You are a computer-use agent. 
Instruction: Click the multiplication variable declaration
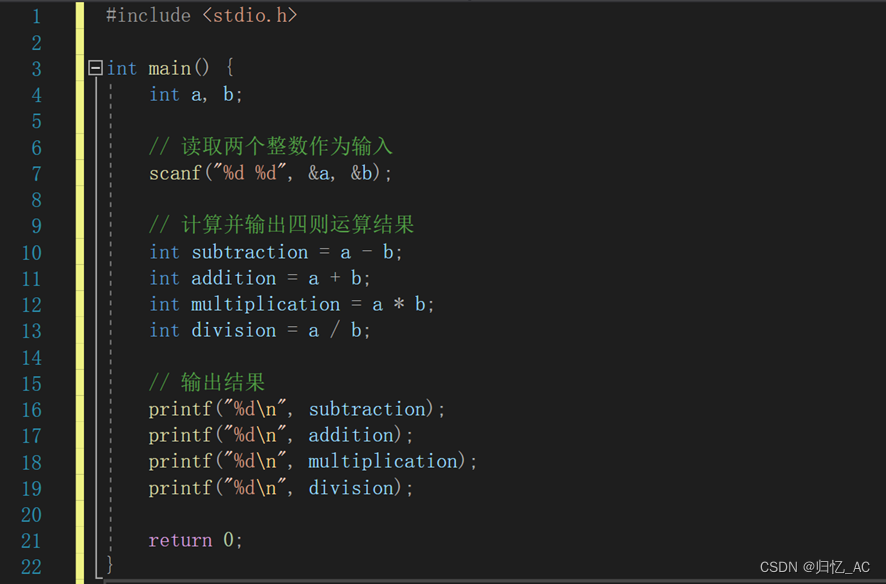(x=266, y=304)
